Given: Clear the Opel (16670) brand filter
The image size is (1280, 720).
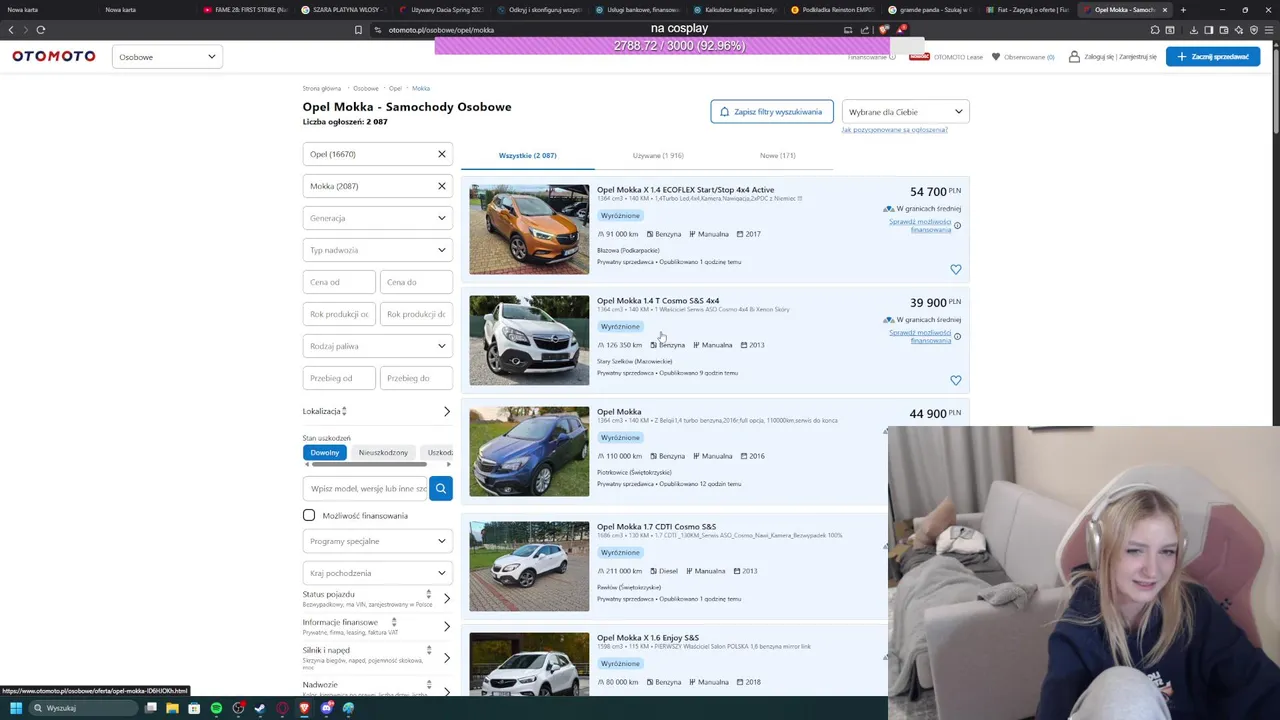Looking at the screenshot, I should (x=441, y=154).
